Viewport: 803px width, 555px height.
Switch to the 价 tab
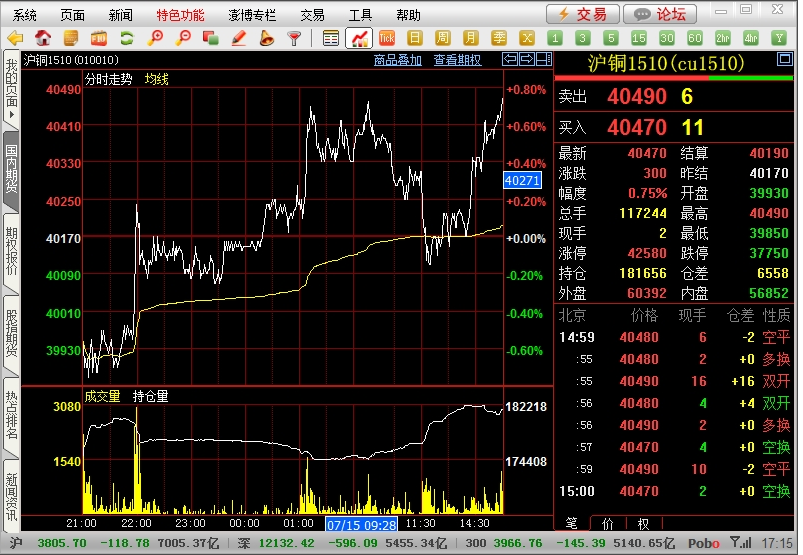(x=608, y=523)
